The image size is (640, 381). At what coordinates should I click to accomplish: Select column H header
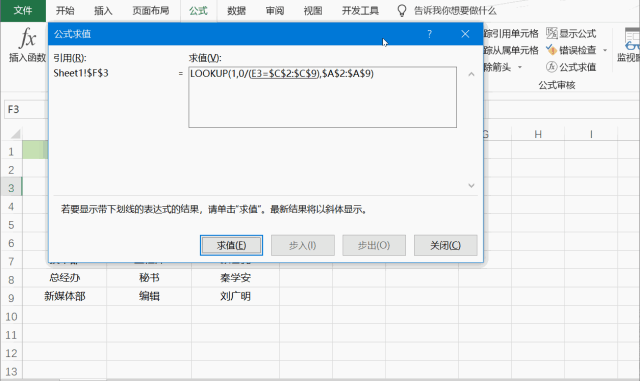click(538, 134)
